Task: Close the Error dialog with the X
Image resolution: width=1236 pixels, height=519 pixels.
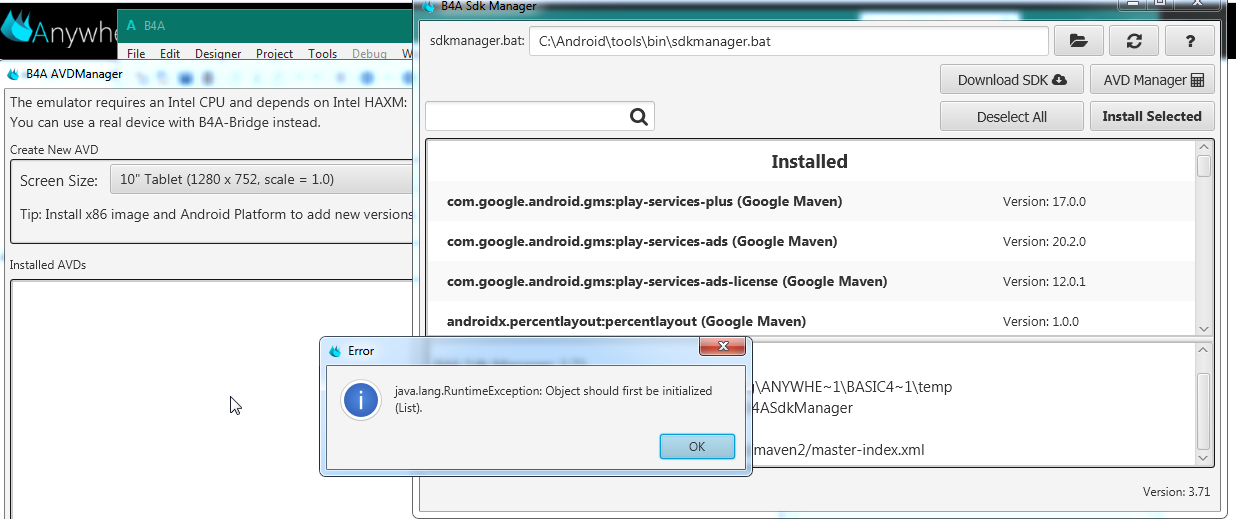Action: (721, 349)
